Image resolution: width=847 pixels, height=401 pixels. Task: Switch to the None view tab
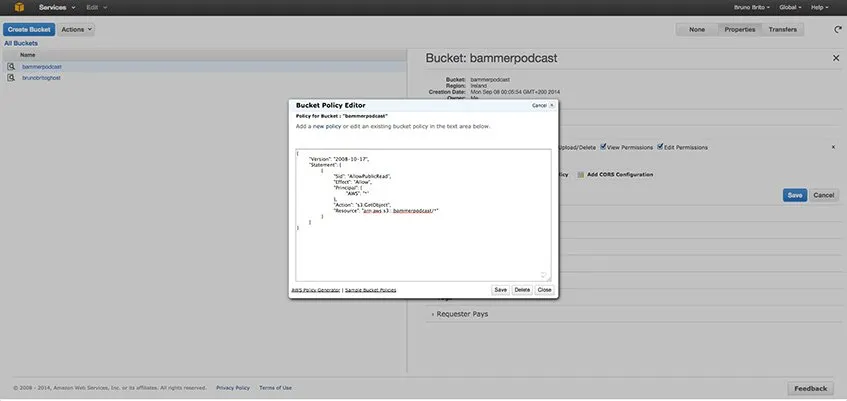pyautogui.click(x=697, y=30)
